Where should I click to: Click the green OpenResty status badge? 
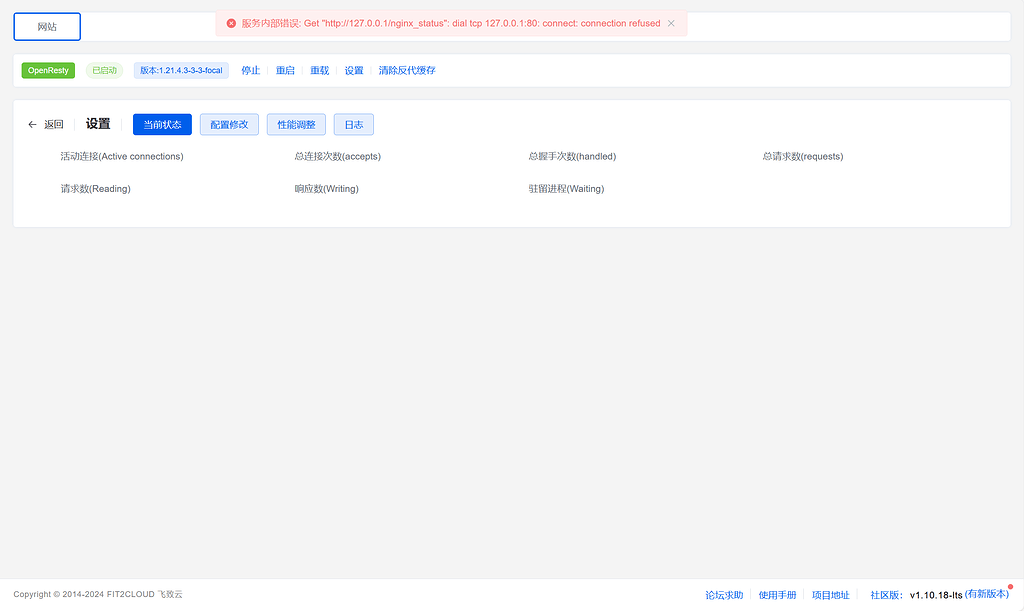[47, 70]
